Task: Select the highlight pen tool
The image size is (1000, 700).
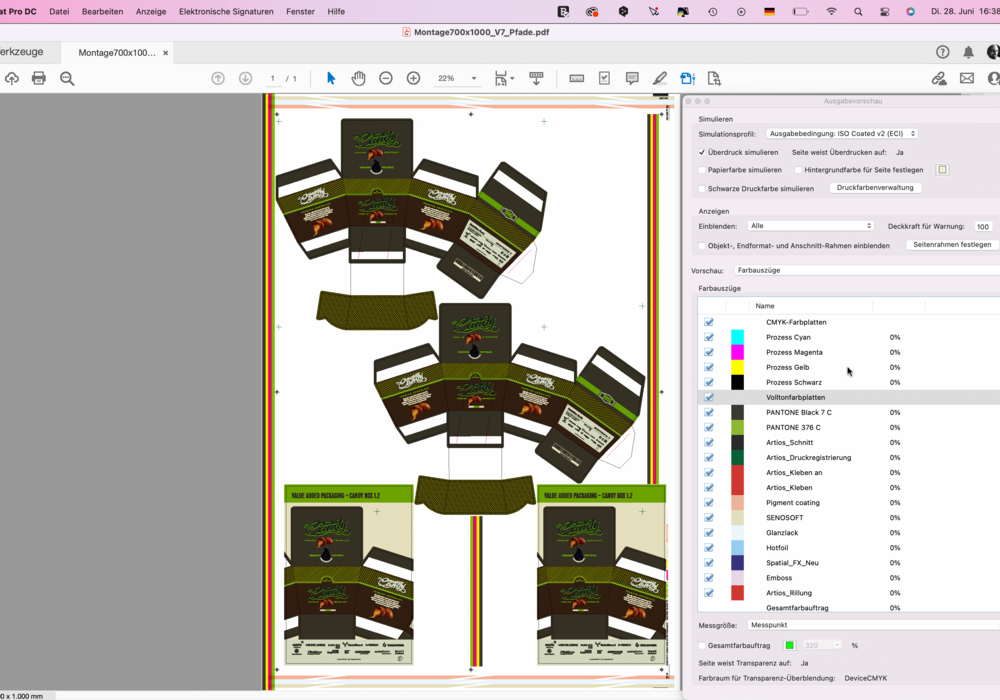Action: tap(660, 78)
